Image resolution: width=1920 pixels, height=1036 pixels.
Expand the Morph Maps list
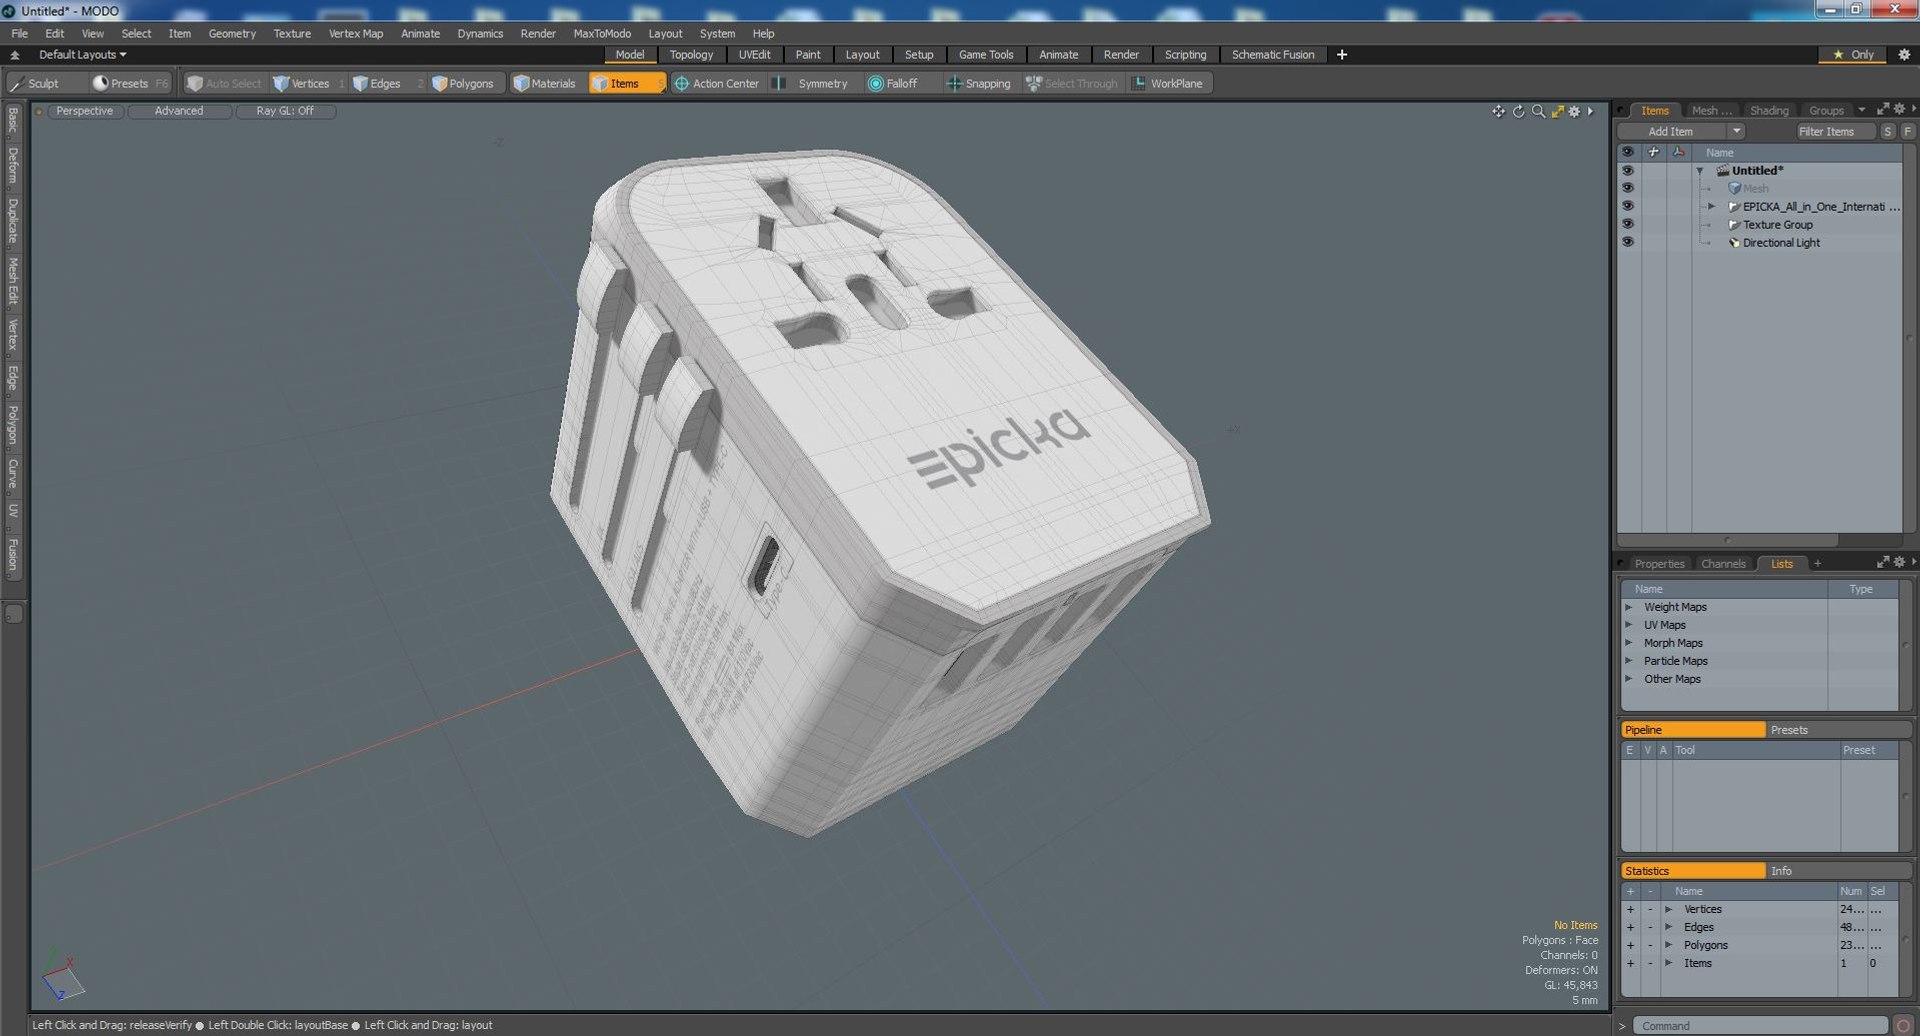[1628, 643]
